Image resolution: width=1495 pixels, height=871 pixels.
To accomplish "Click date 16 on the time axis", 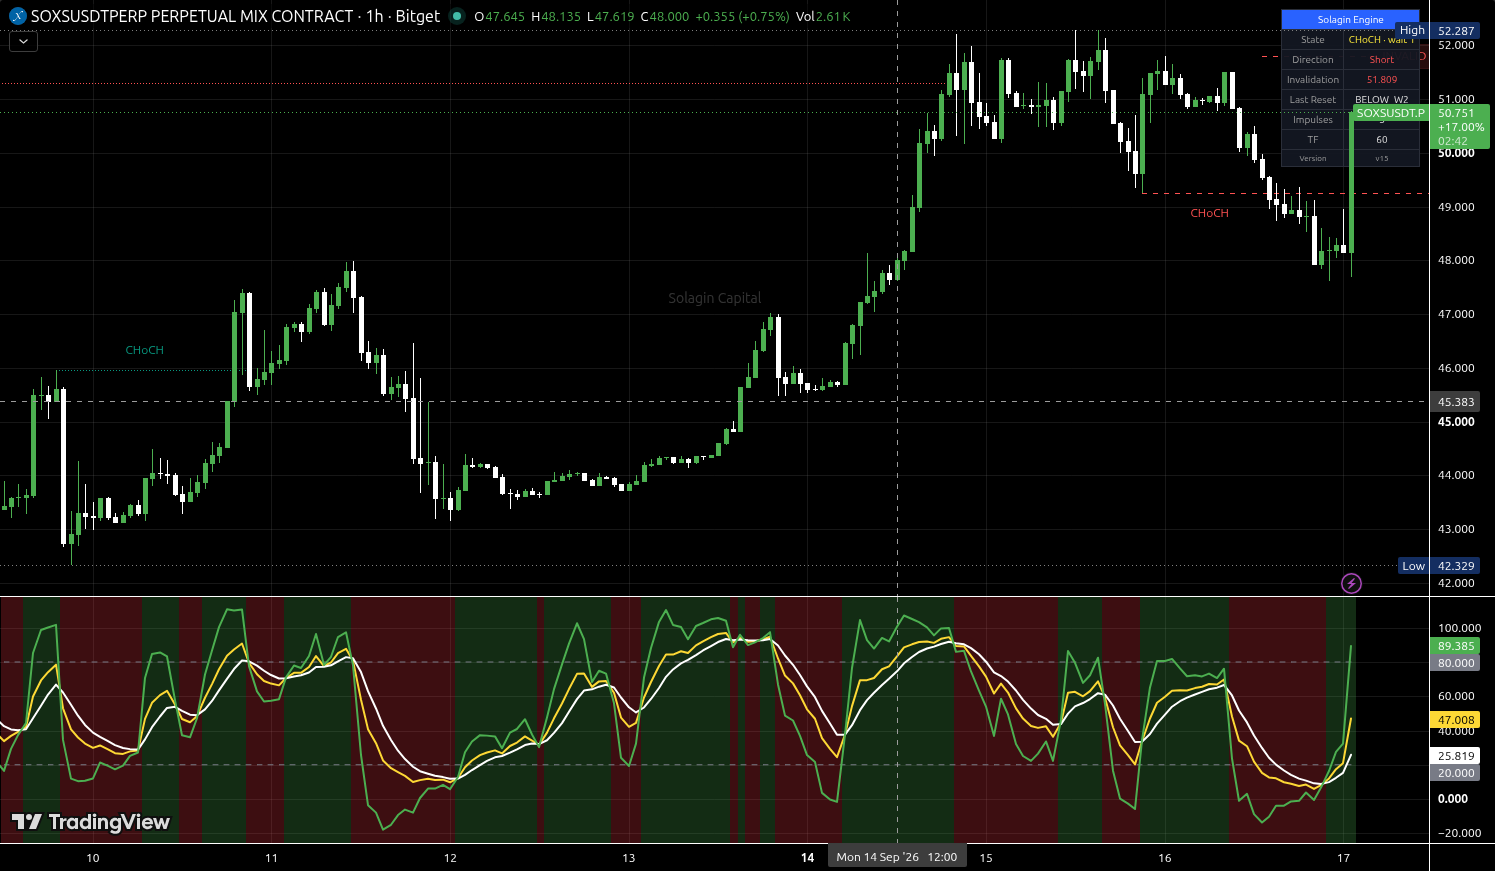I will pos(1165,858).
